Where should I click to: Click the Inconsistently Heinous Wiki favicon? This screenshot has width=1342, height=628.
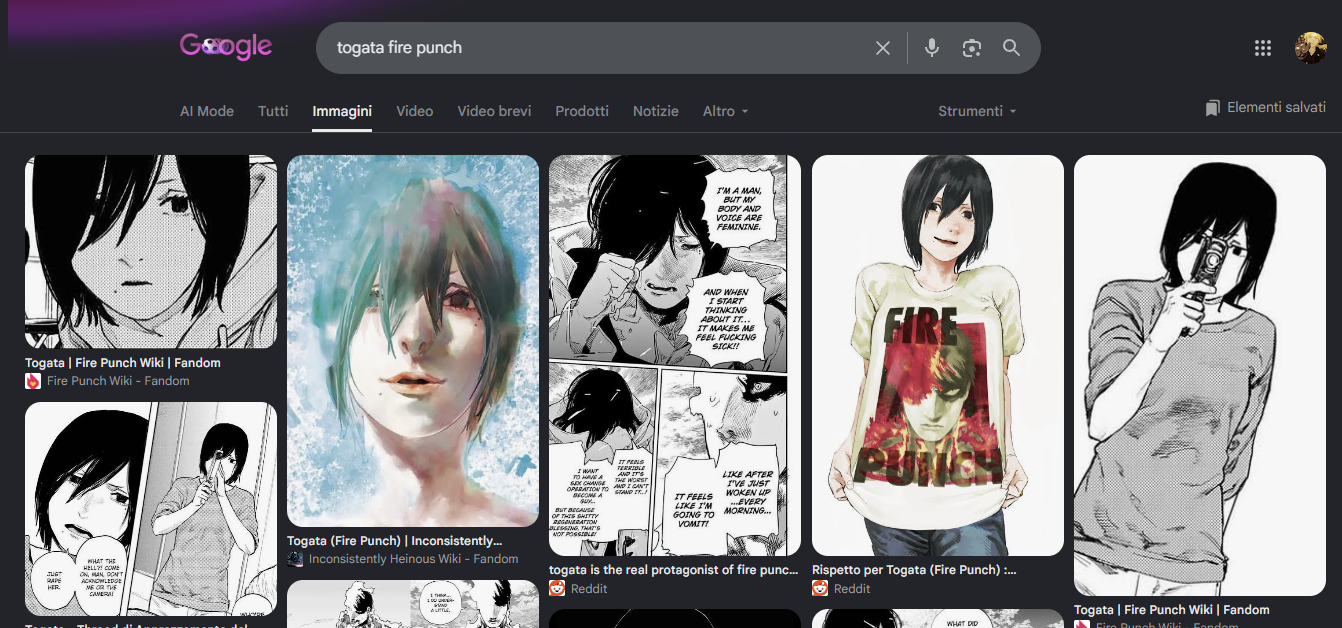click(x=295, y=559)
